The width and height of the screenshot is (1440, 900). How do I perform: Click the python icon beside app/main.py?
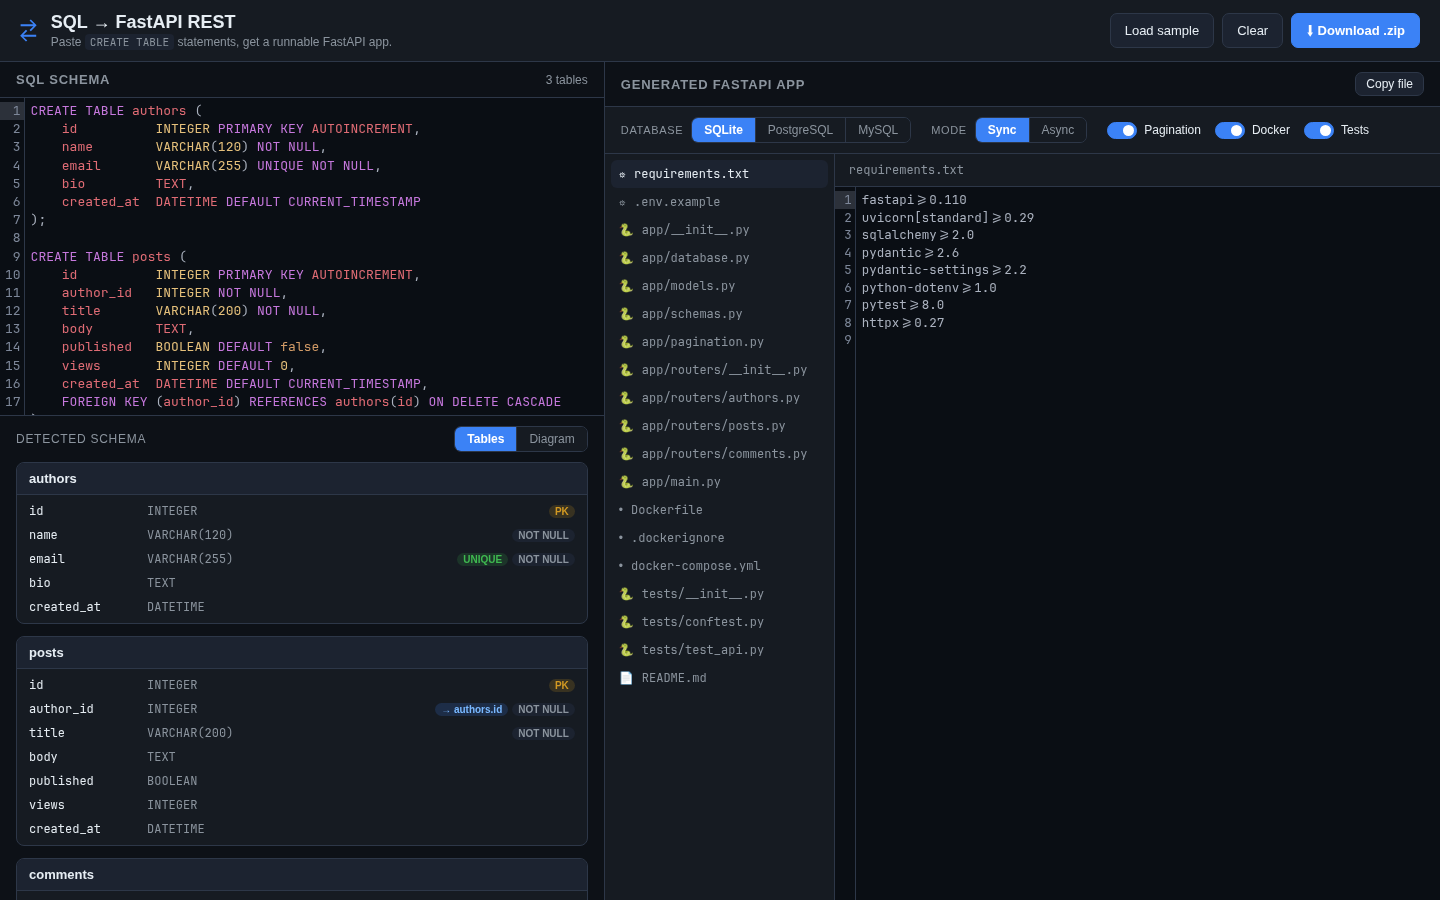click(626, 482)
